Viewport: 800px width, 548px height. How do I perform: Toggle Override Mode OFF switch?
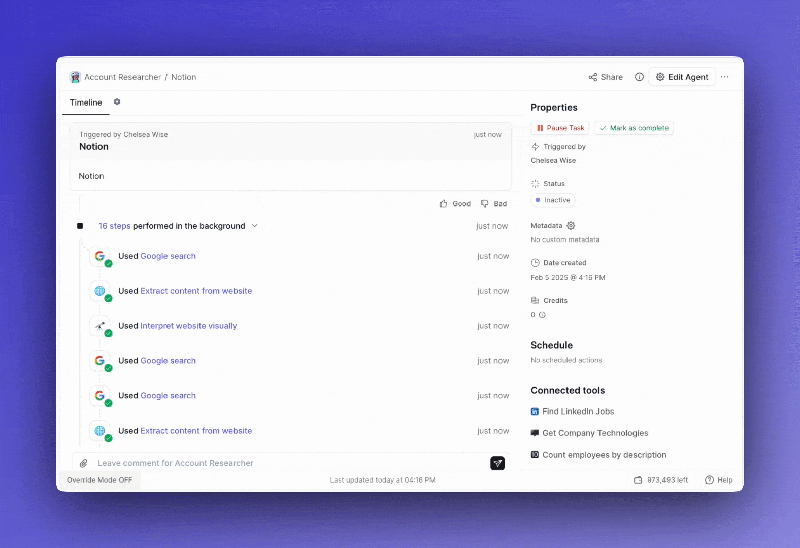pyautogui.click(x=99, y=480)
